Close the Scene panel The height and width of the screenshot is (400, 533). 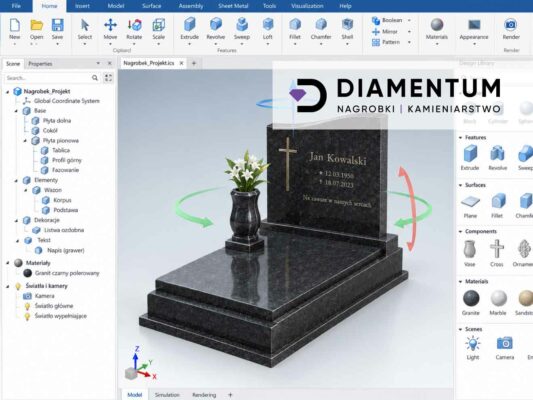coord(109,63)
